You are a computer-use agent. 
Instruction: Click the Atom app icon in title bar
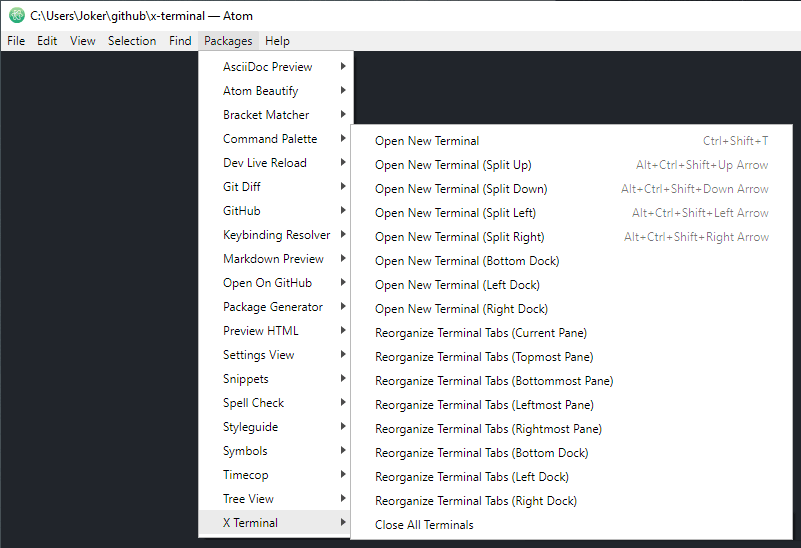pyautogui.click(x=16, y=16)
